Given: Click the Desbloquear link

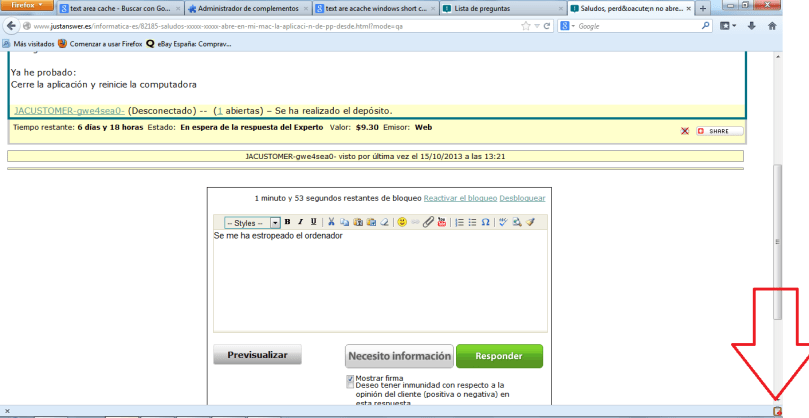Looking at the screenshot, I should (x=522, y=198).
